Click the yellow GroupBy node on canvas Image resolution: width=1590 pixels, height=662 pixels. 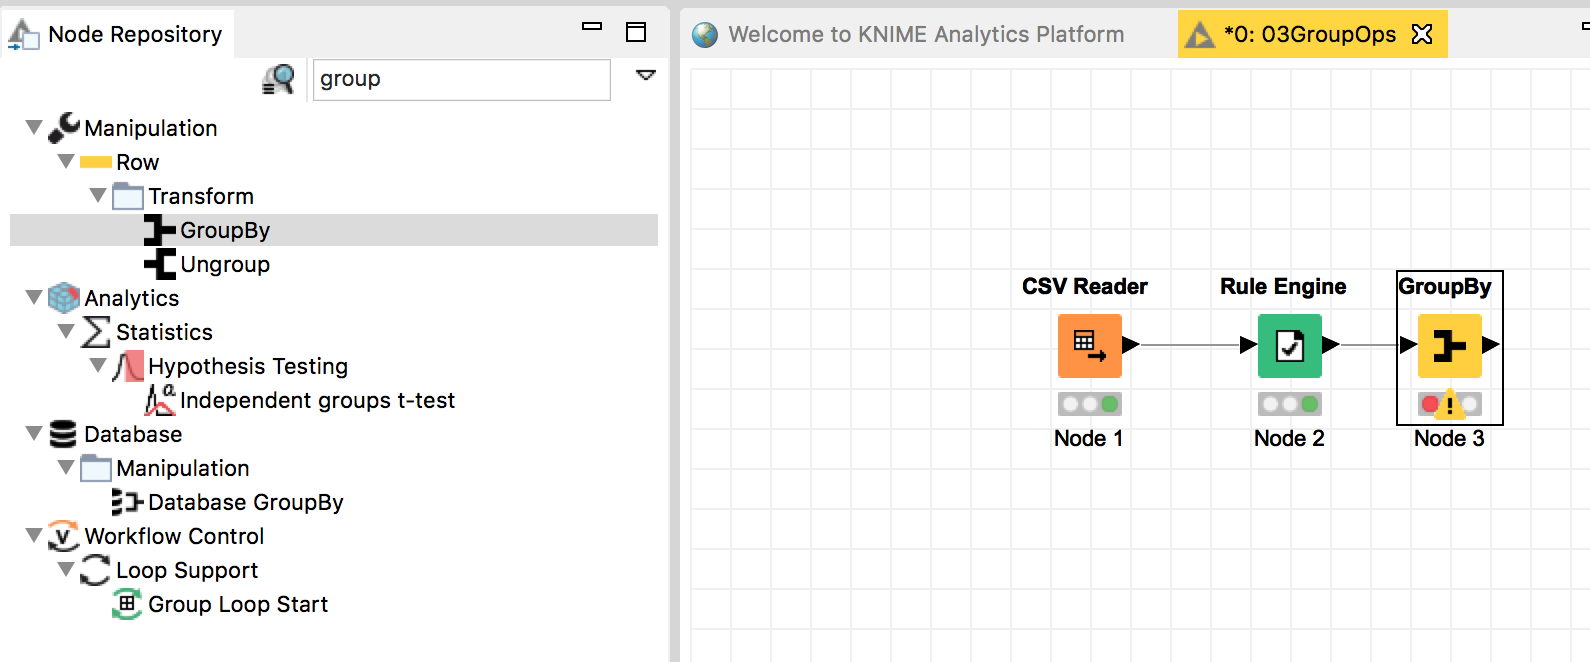click(x=1449, y=345)
